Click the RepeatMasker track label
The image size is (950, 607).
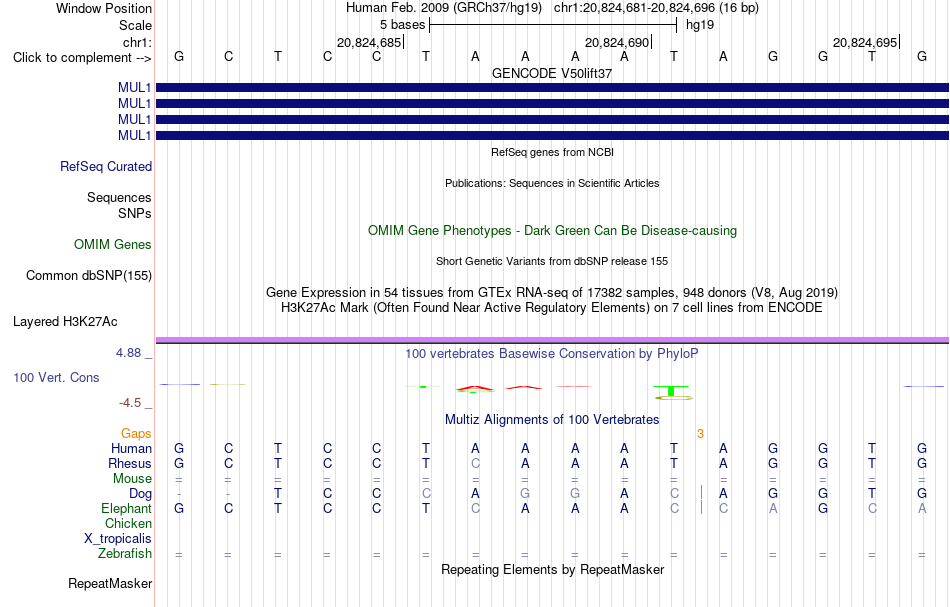tap(110, 584)
